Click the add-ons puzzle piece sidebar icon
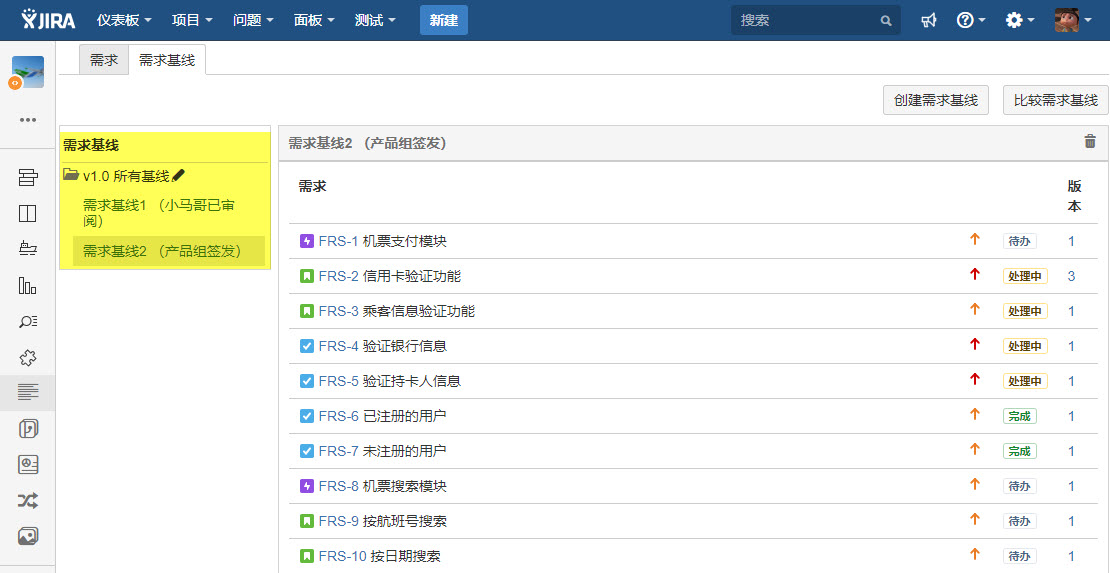The image size is (1110, 573). [x=28, y=357]
